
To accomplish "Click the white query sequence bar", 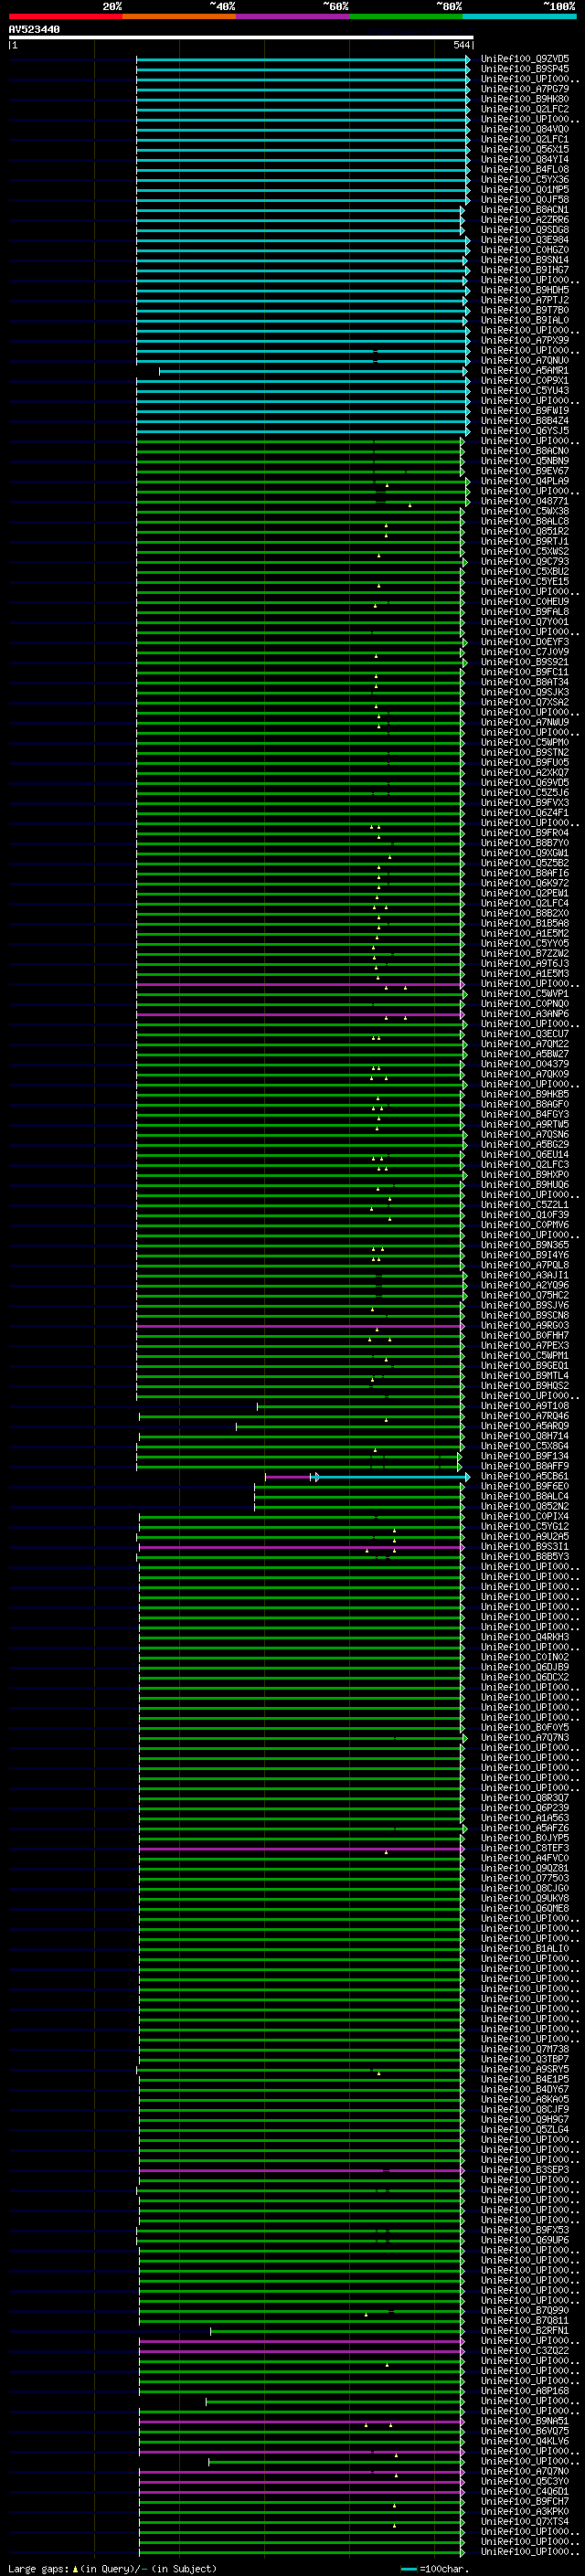I will 241,38.
